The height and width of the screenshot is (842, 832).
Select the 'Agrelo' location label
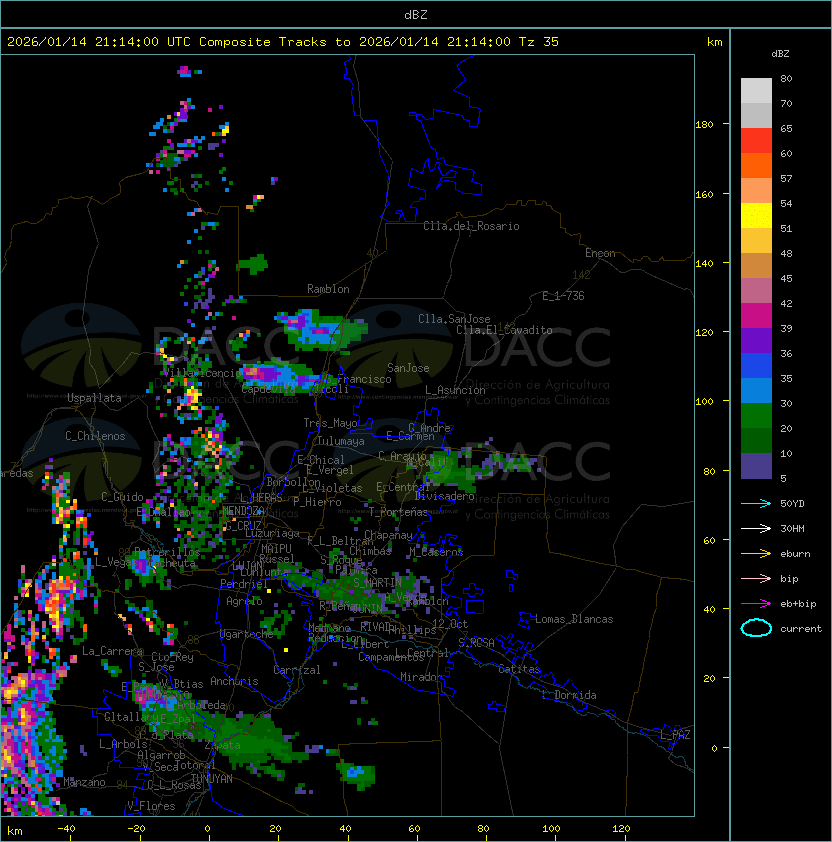244,601
